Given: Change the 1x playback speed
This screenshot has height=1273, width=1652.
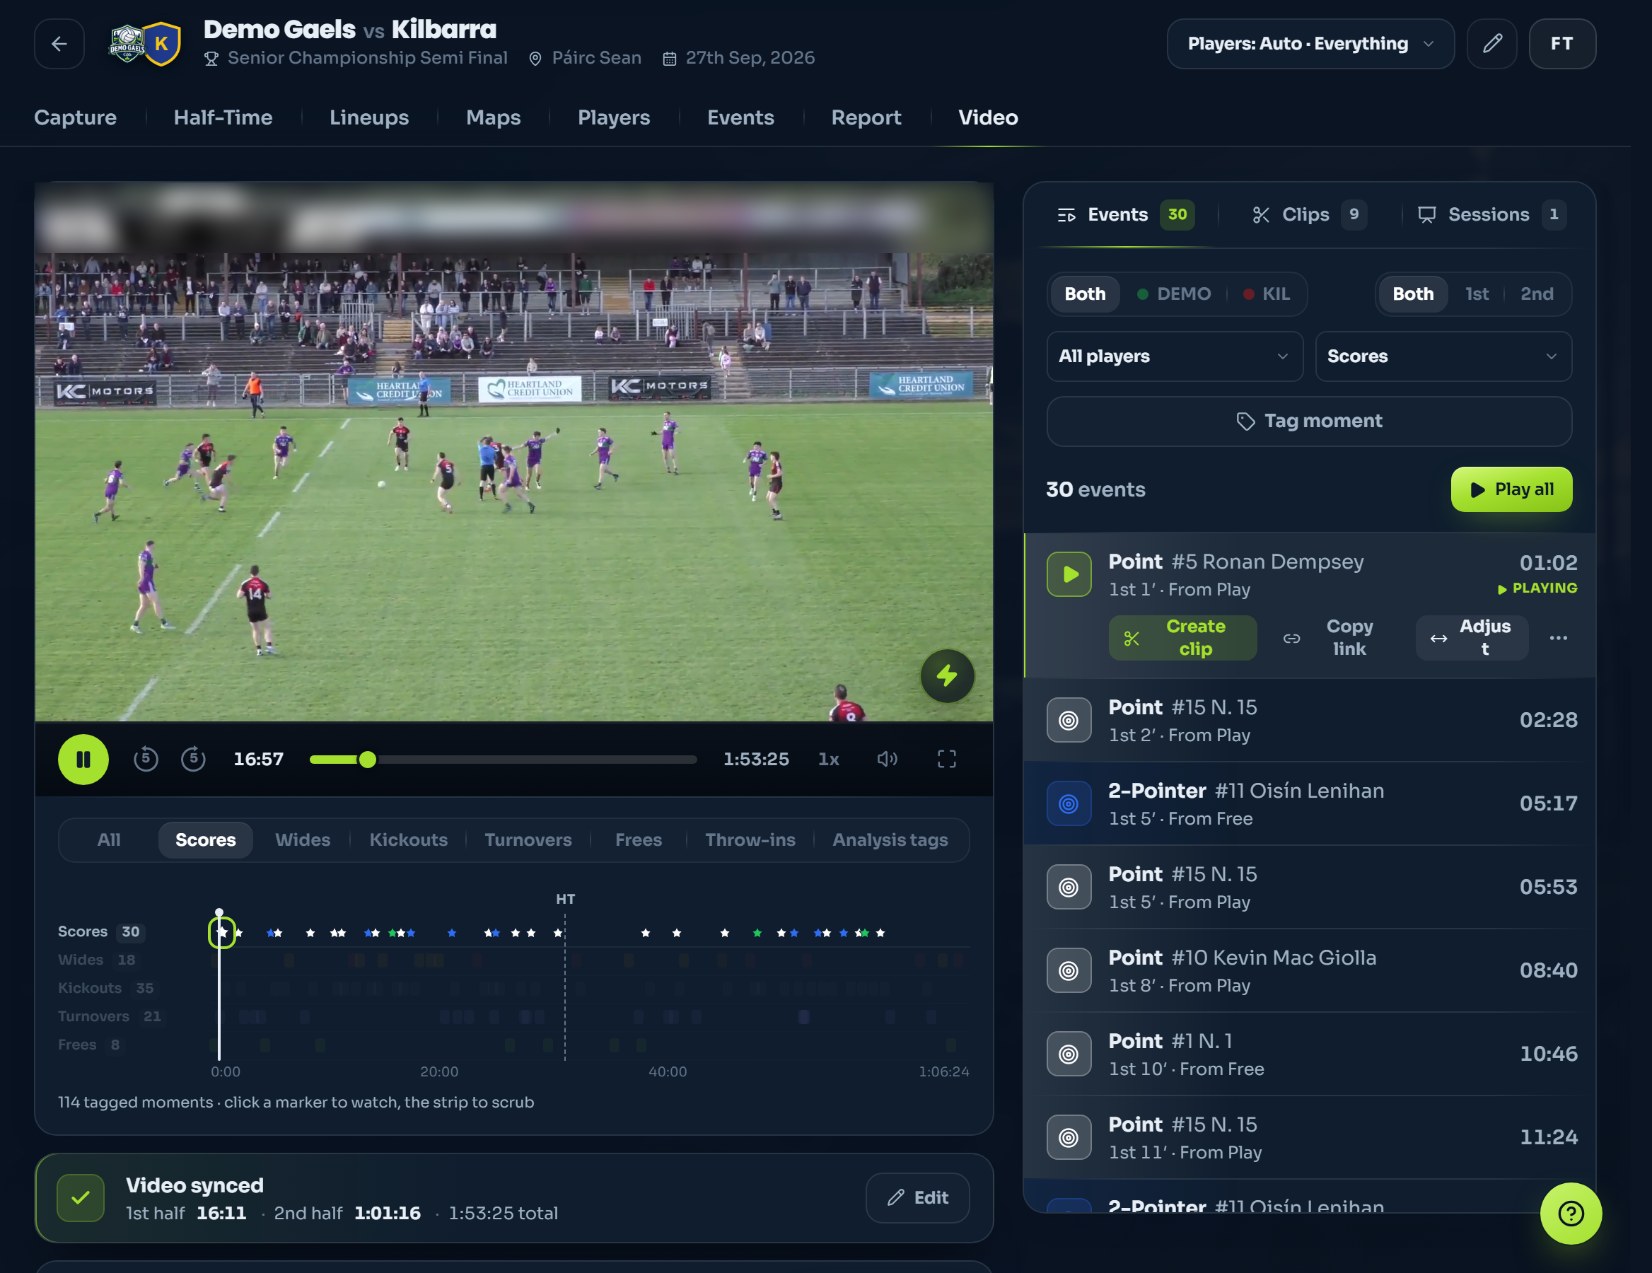Looking at the screenshot, I should click(x=828, y=759).
